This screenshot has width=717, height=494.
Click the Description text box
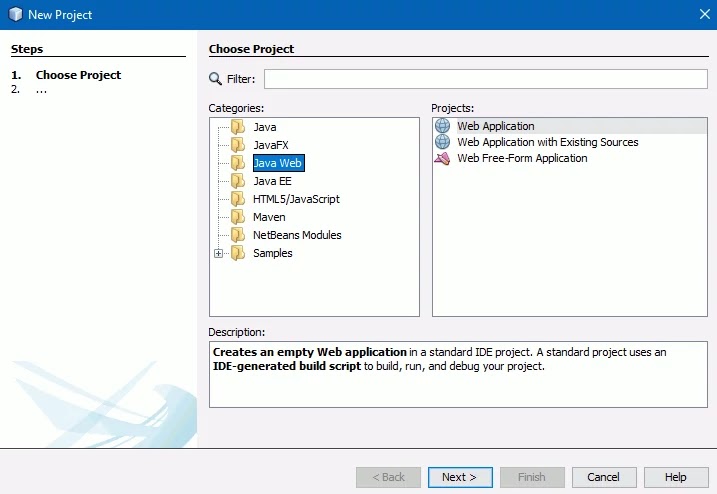tap(458, 374)
